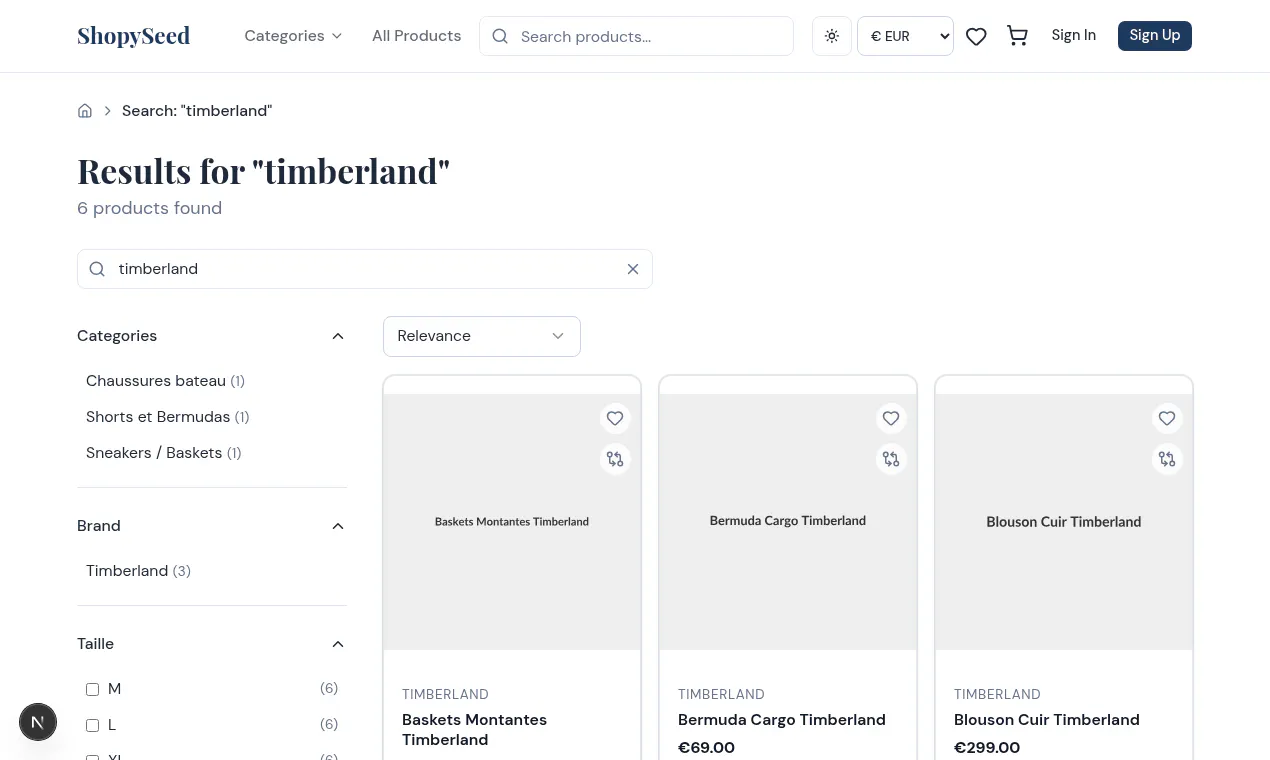Image resolution: width=1270 pixels, height=760 pixels.
Task: Open the Baskets Montantes Timberland title link
Action: [474, 730]
